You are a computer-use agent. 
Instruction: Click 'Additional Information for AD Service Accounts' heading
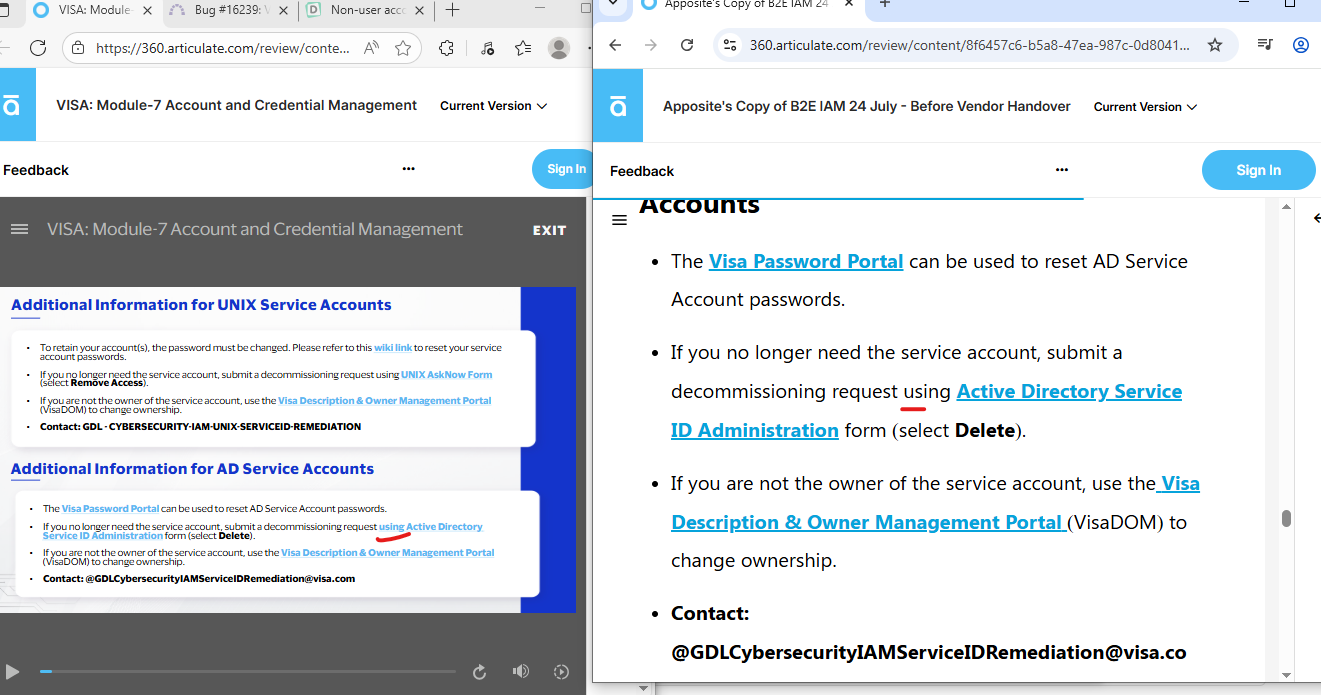[x=193, y=469]
